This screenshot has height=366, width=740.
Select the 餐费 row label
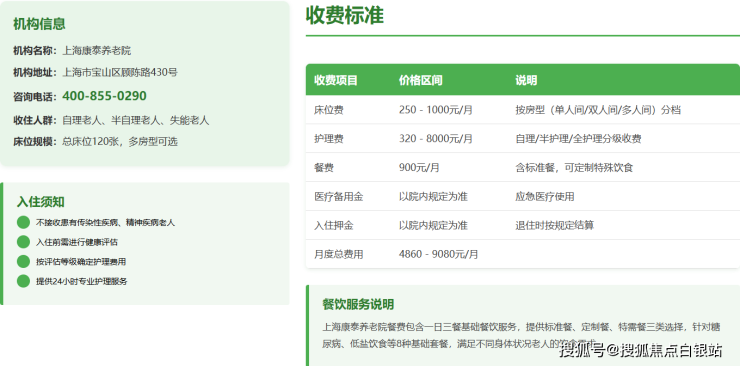coord(324,167)
